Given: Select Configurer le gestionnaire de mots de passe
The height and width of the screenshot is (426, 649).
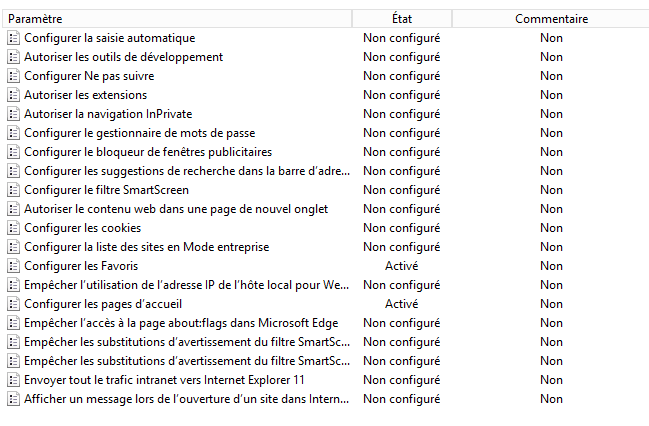Looking at the screenshot, I should [140, 133].
